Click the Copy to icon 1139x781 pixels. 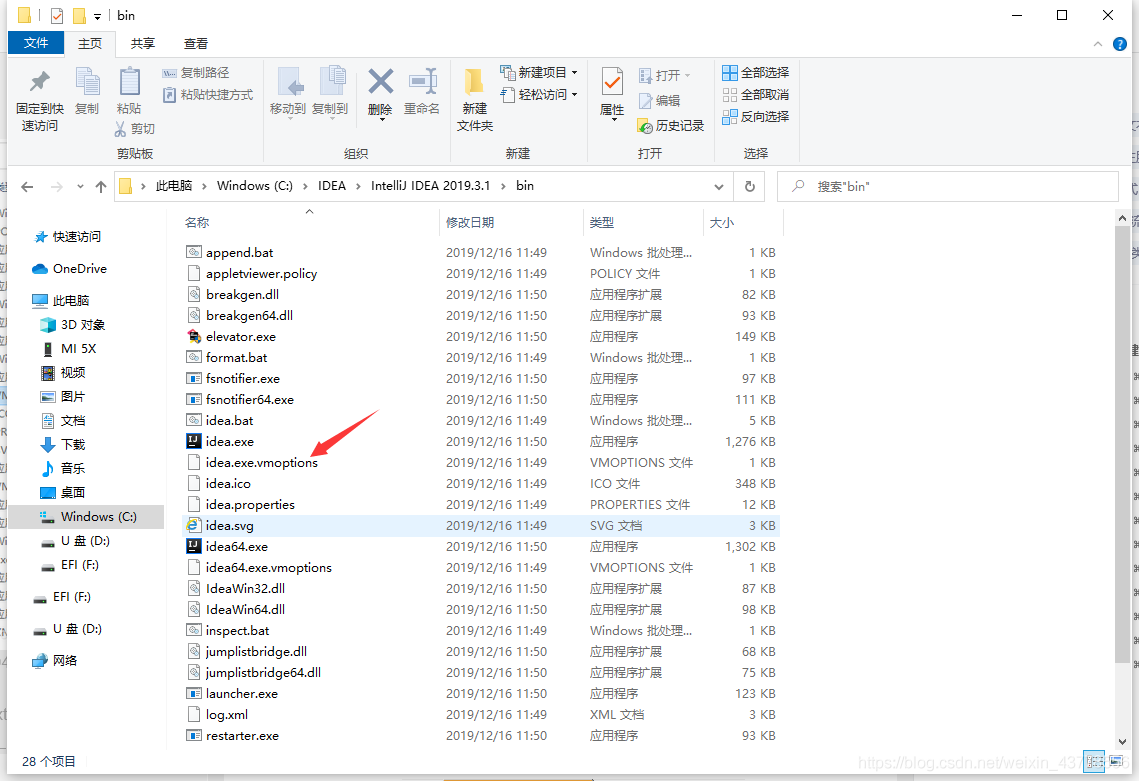(x=331, y=81)
